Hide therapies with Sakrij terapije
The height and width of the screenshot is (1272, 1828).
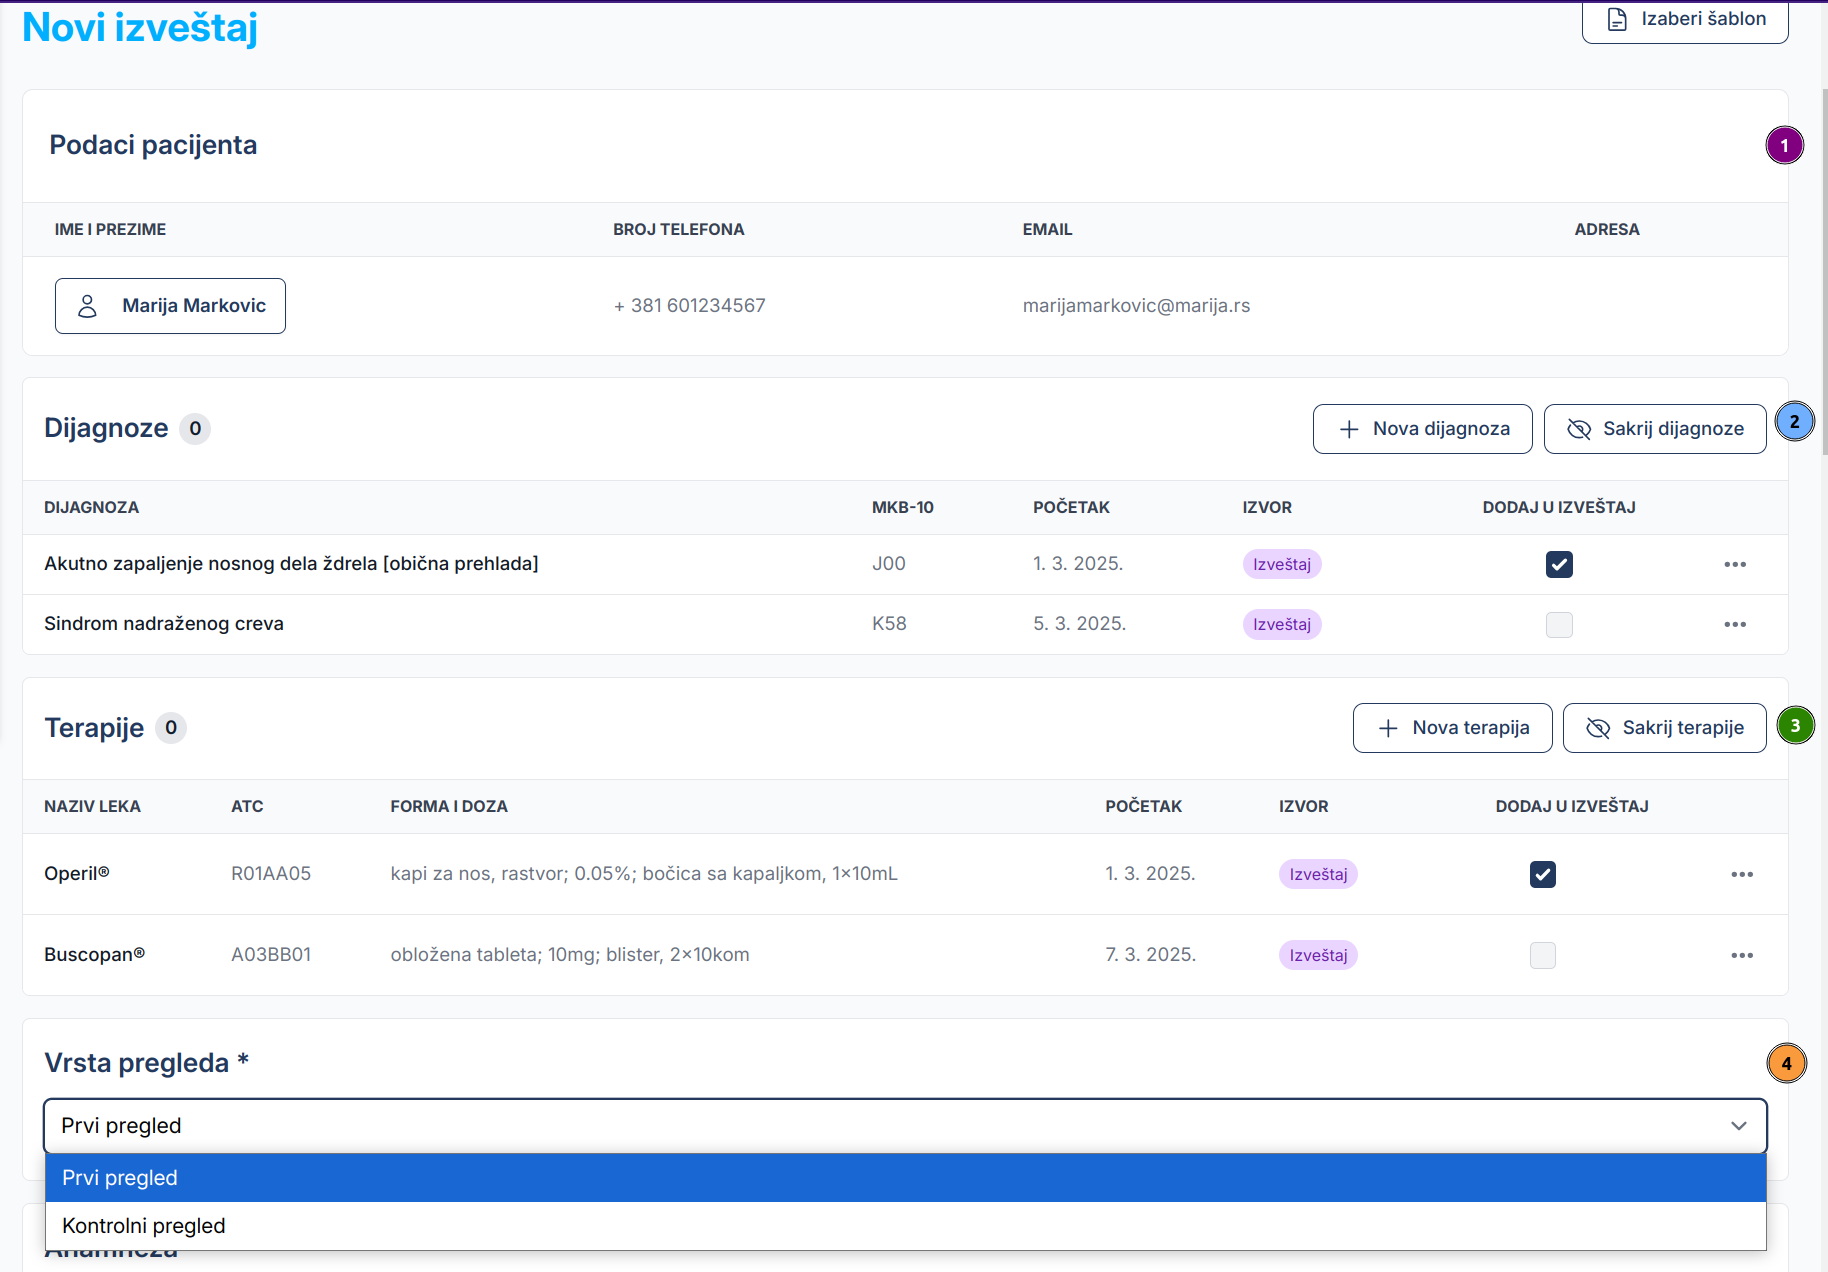point(1664,728)
